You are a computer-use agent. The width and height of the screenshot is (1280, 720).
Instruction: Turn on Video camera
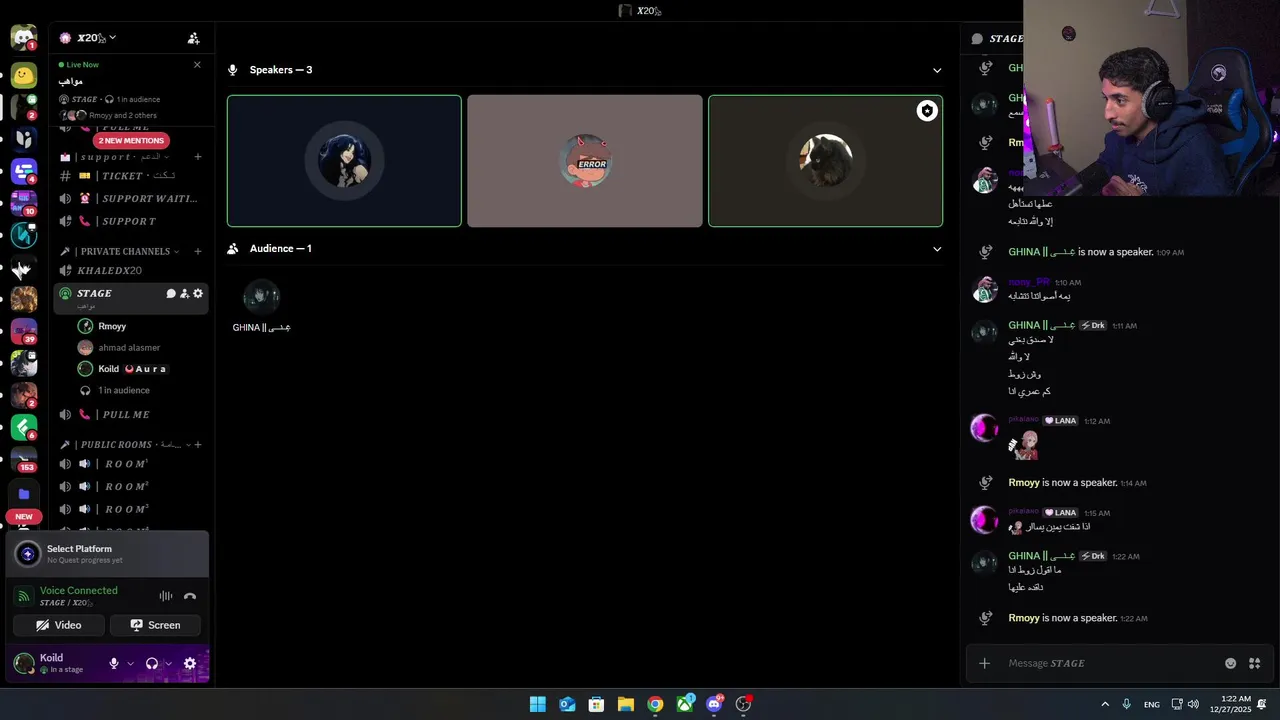(58, 625)
